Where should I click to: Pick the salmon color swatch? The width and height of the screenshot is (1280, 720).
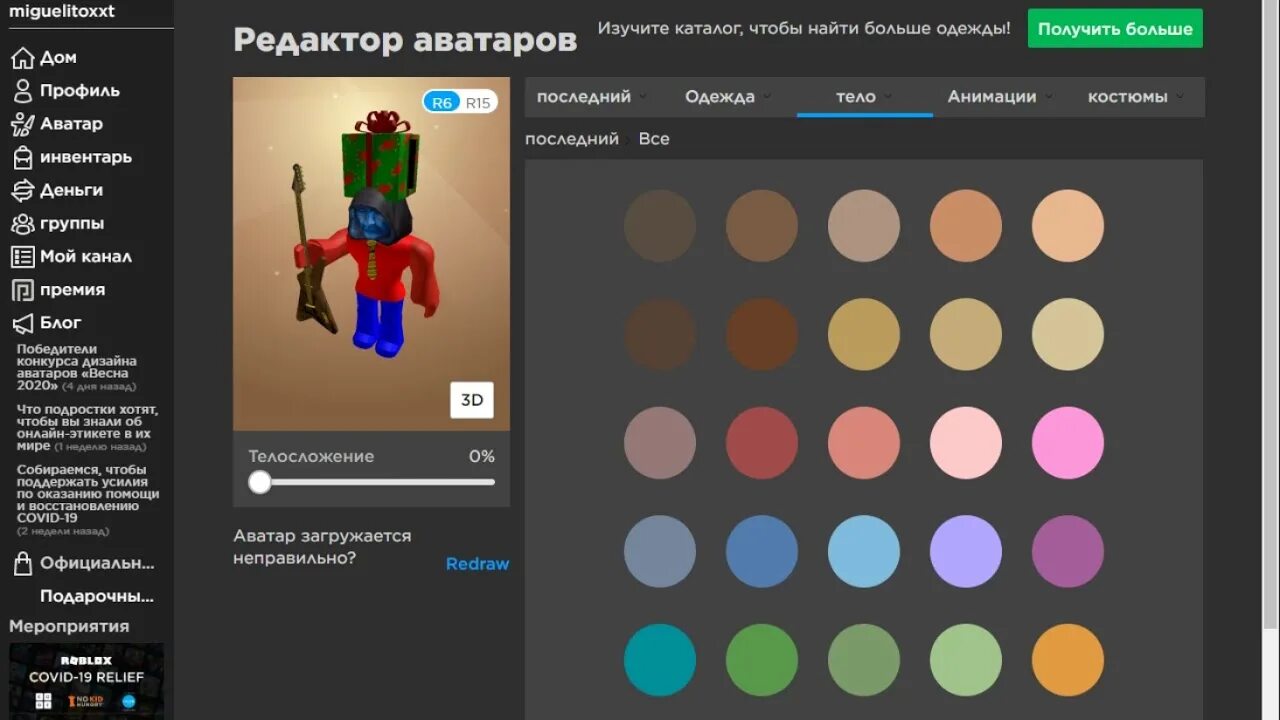click(x=864, y=443)
